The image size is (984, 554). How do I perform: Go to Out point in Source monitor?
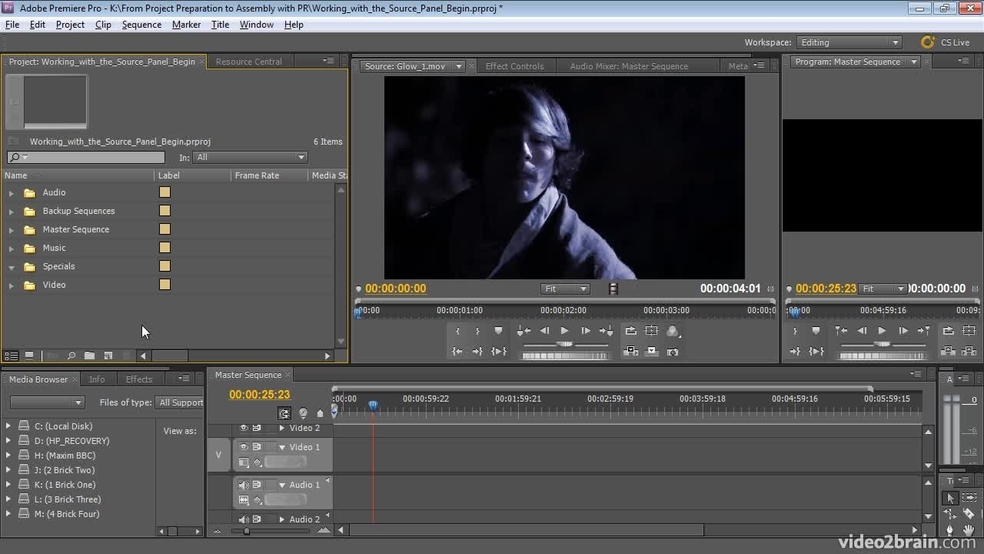pos(477,351)
